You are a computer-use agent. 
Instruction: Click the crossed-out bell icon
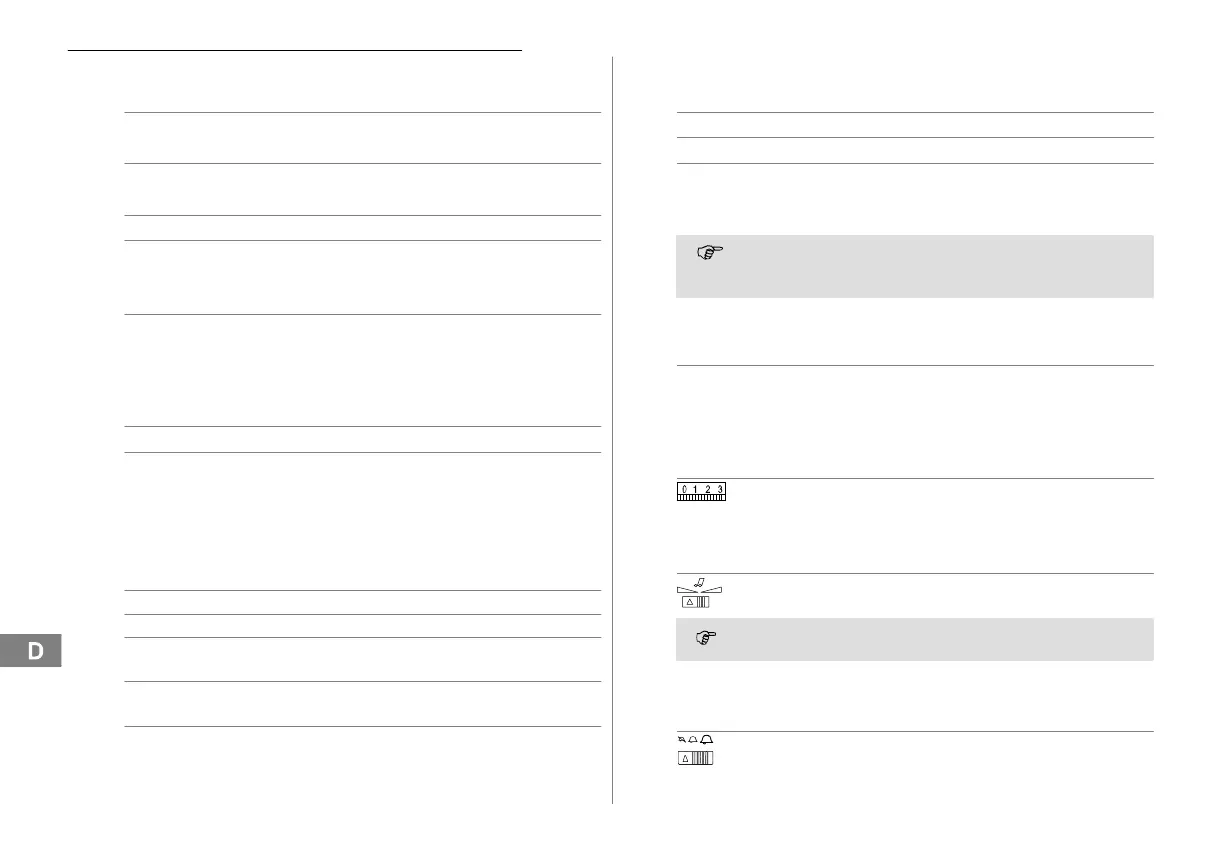(680, 739)
